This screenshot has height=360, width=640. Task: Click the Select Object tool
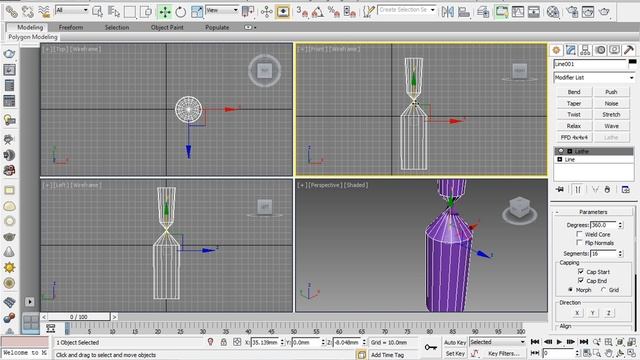pos(98,11)
